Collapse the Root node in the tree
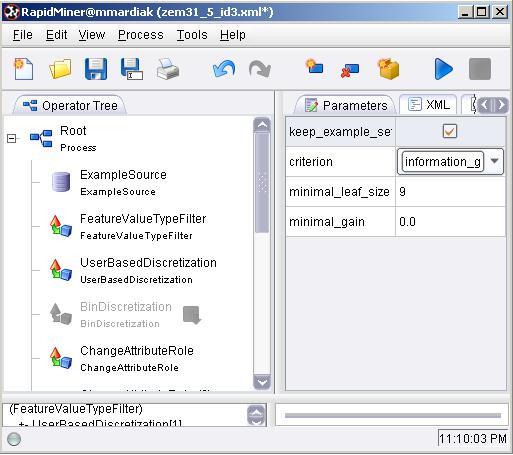The height and width of the screenshot is (455, 513). [11, 138]
